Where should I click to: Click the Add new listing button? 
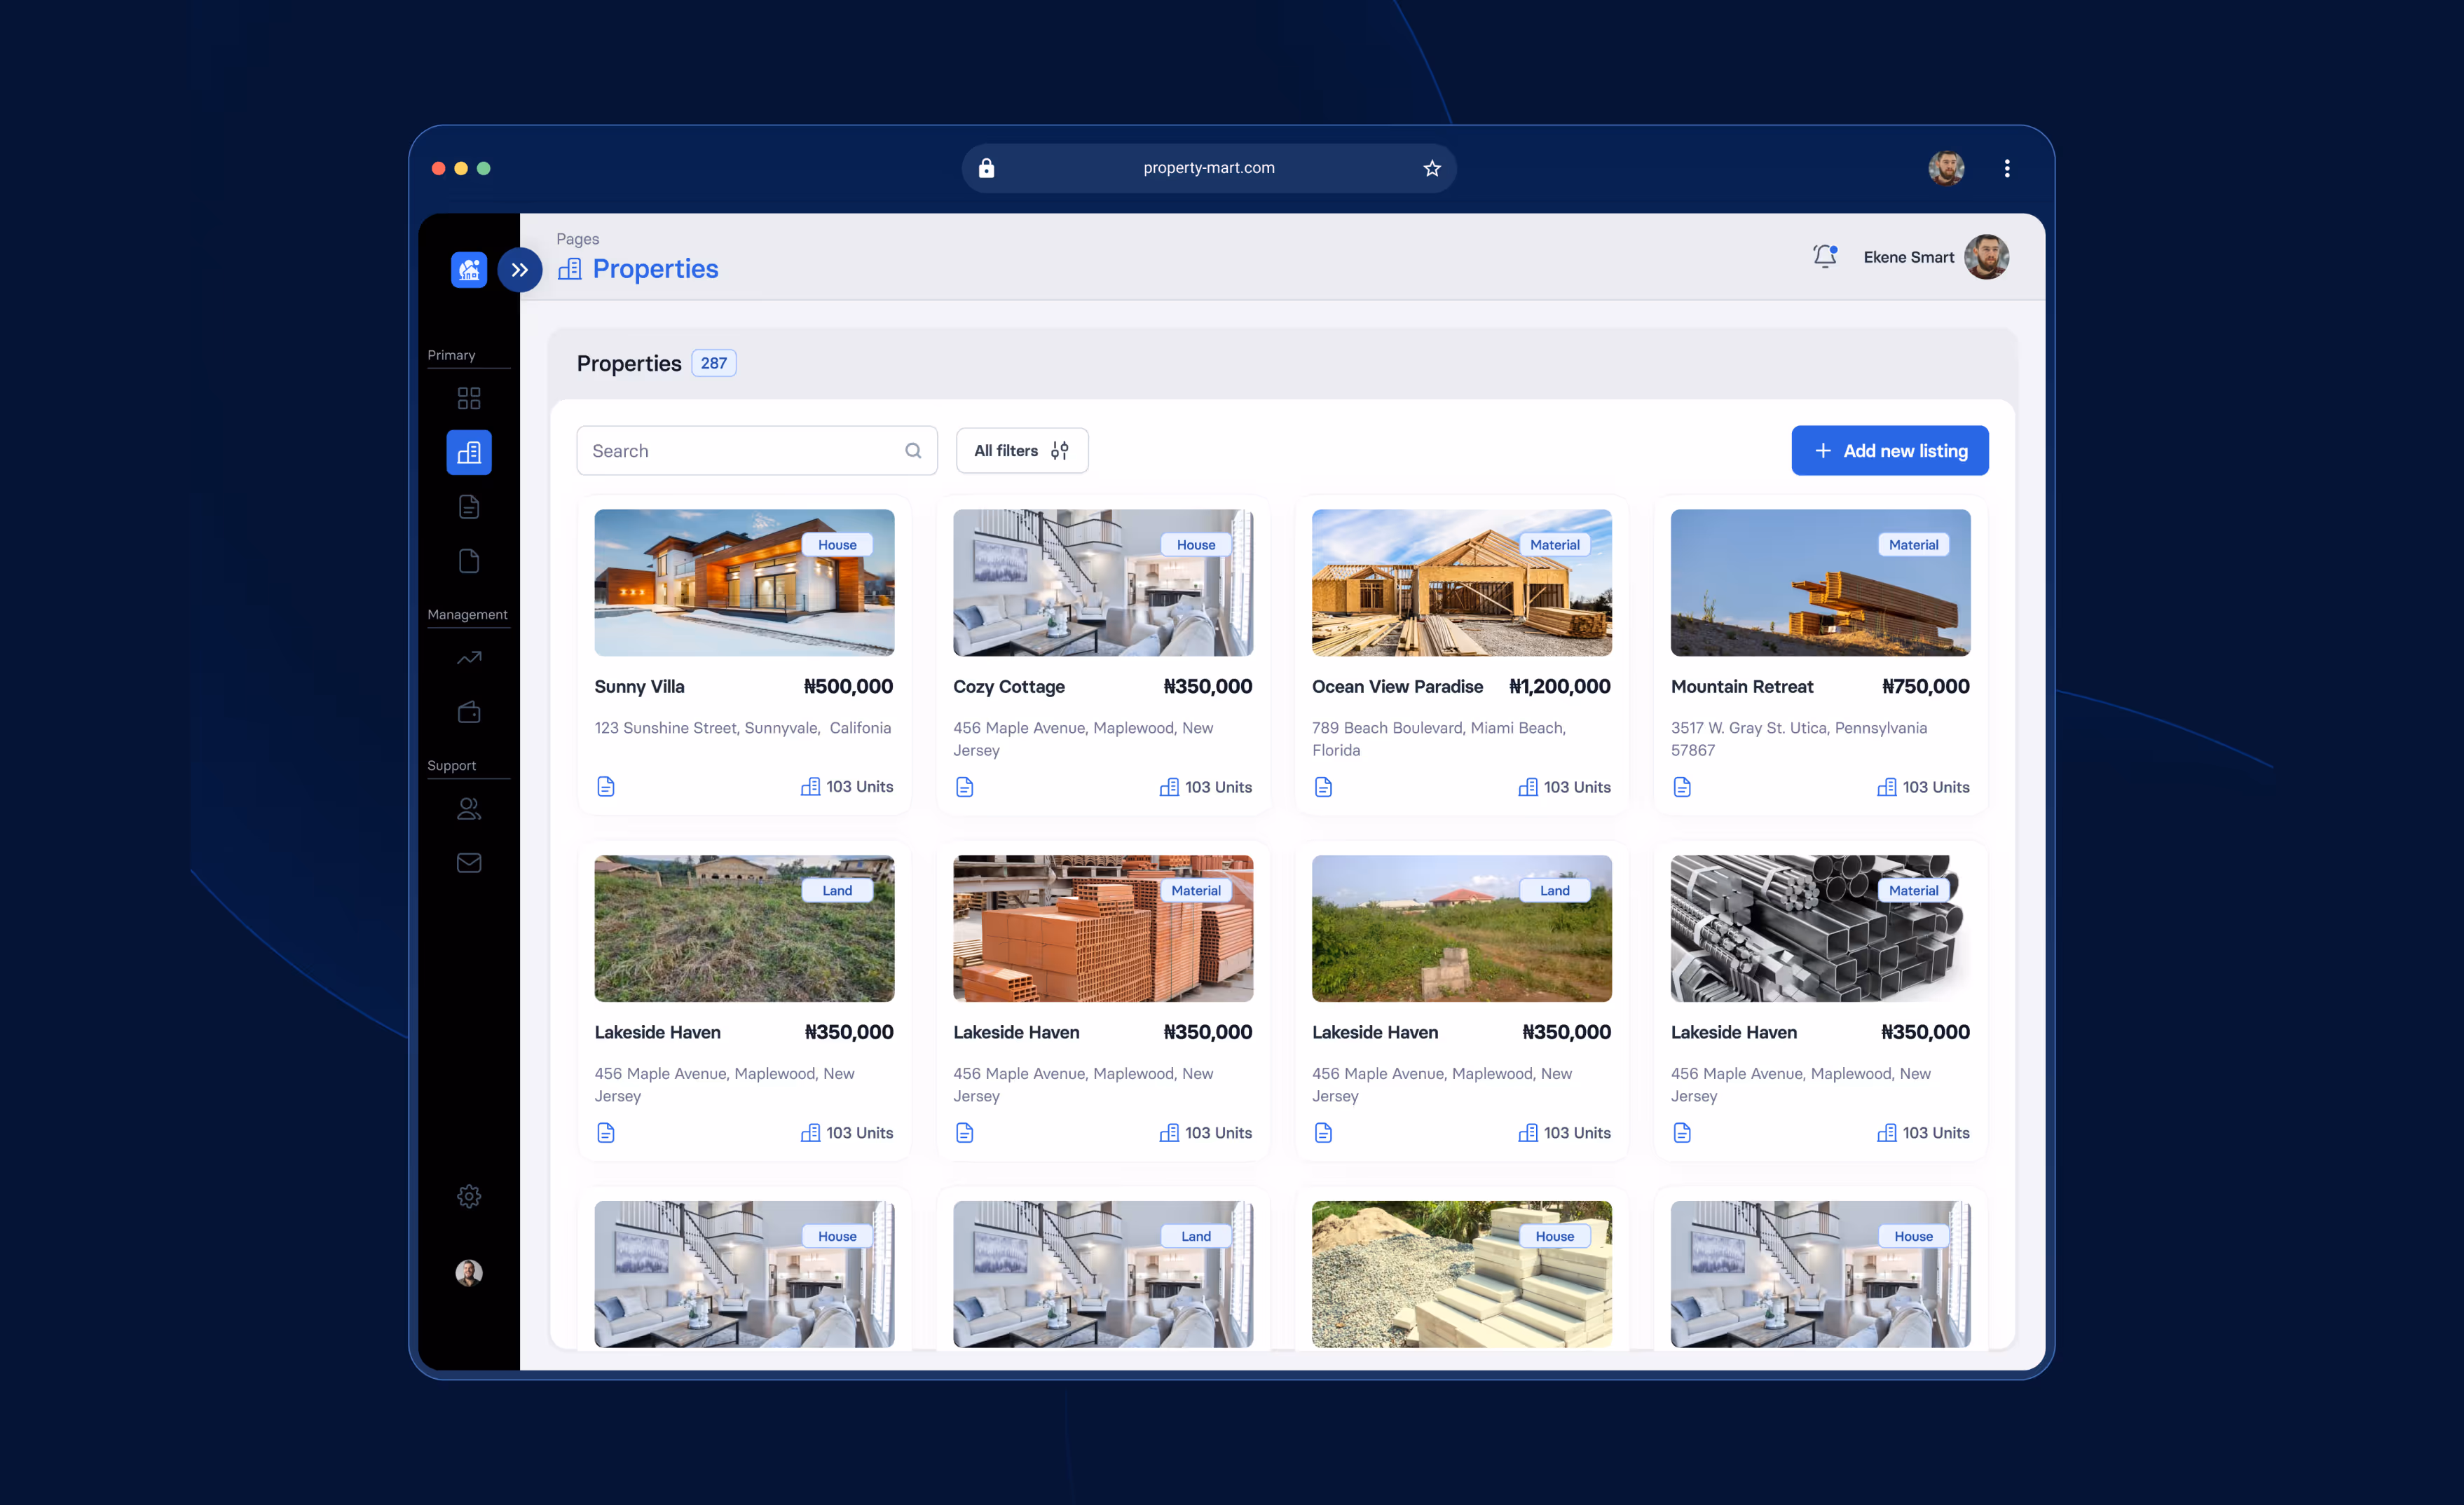coord(1889,450)
